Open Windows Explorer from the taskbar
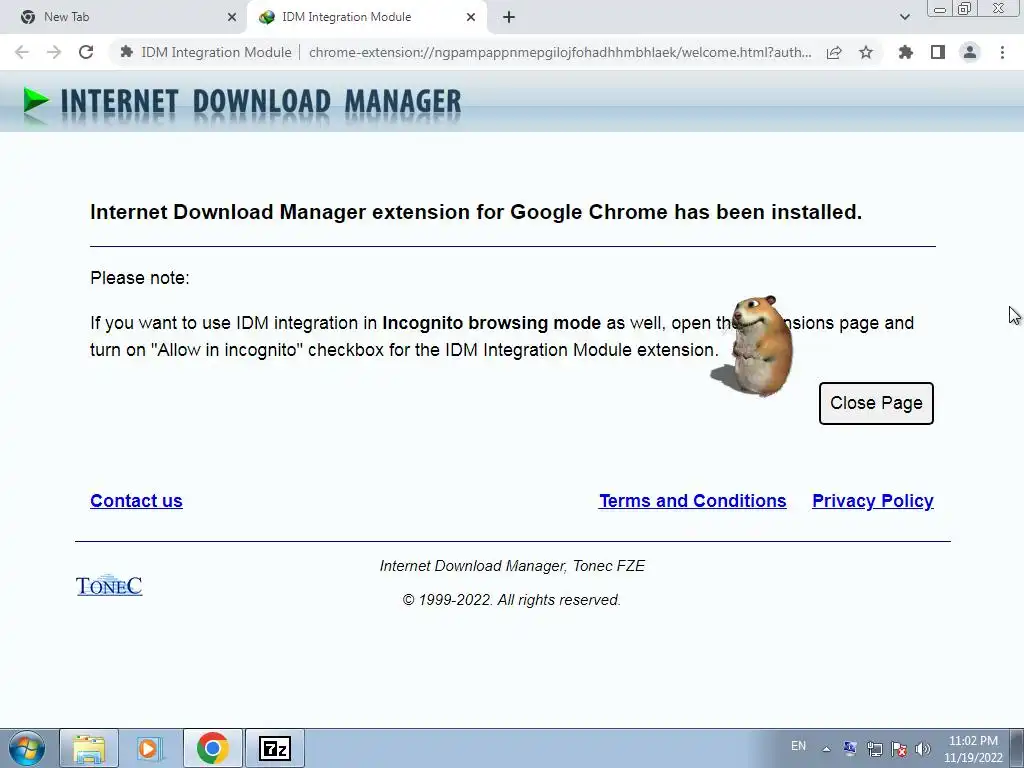 pyautogui.click(x=89, y=748)
